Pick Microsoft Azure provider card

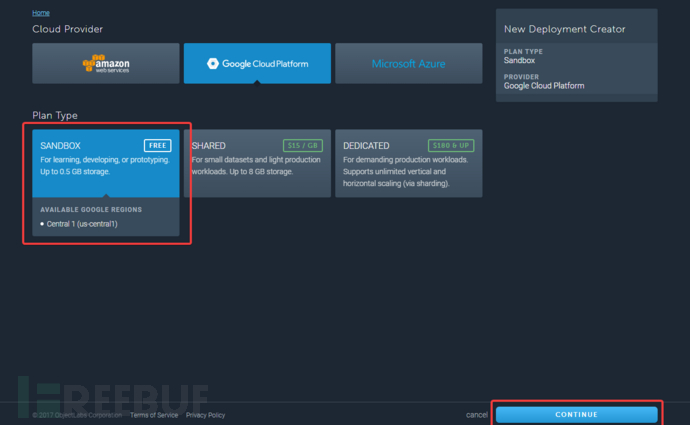408,63
